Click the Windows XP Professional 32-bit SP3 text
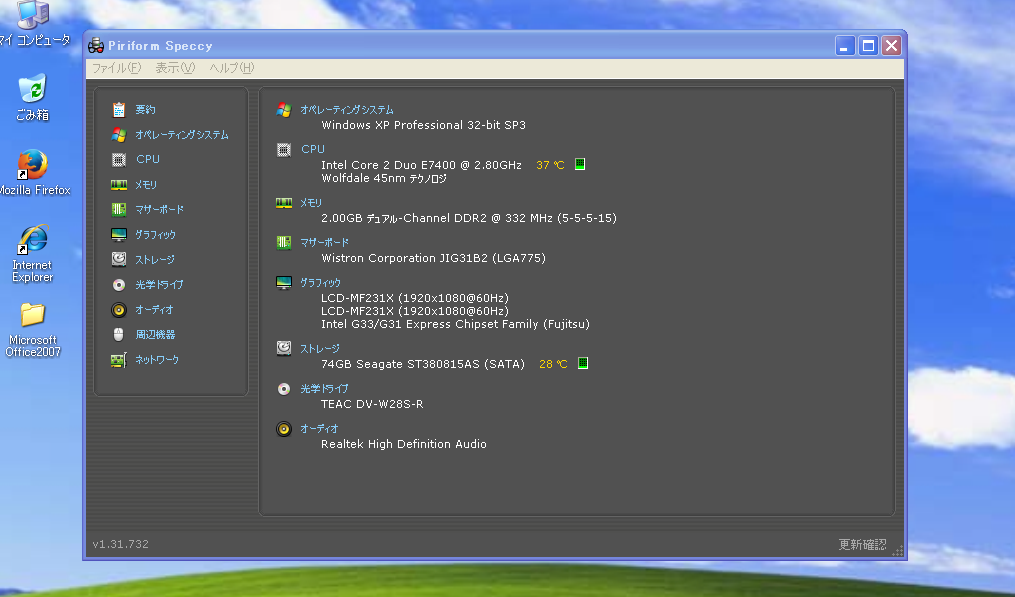1015x597 pixels. [423, 125]
